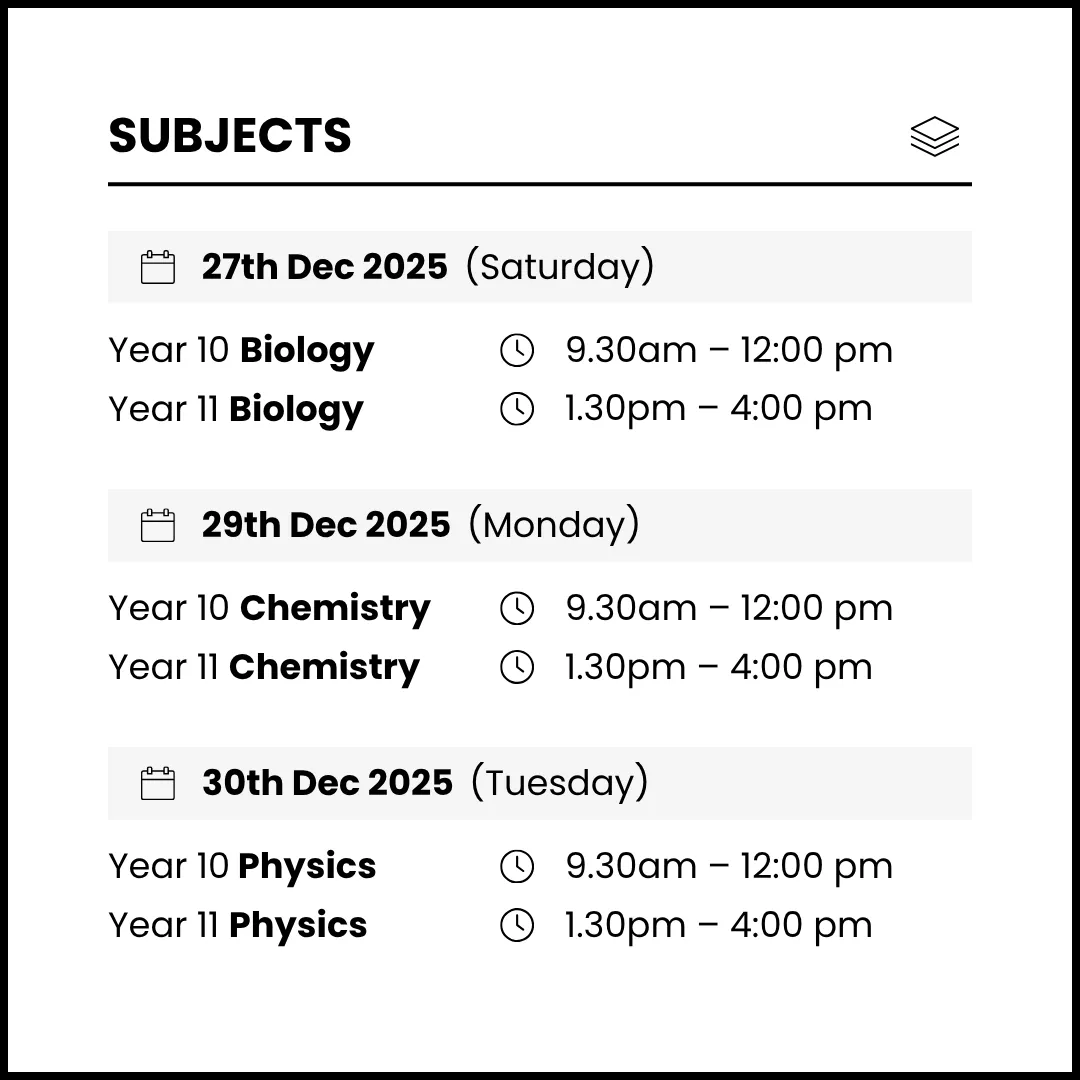Click the clock icon for Year 10 Biology
The width and height of the screenshot is (1080, 1080).
(517, 350)
